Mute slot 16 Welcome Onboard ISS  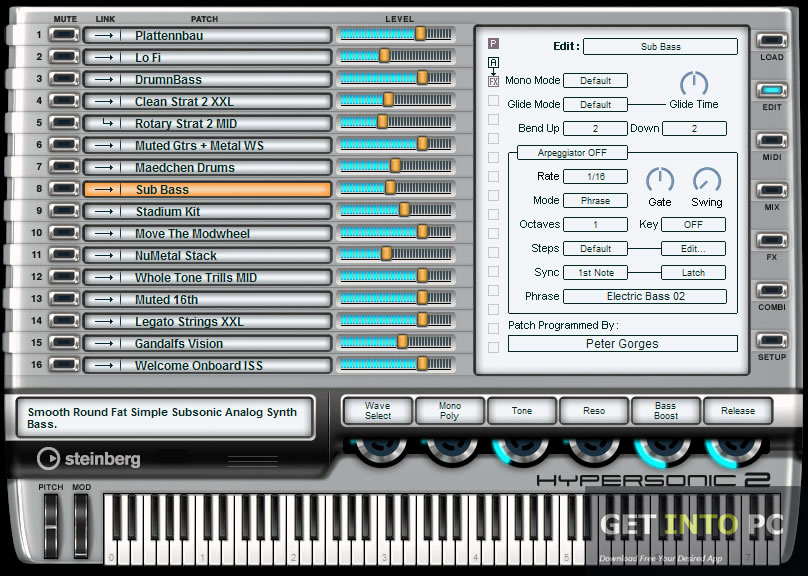64,365
